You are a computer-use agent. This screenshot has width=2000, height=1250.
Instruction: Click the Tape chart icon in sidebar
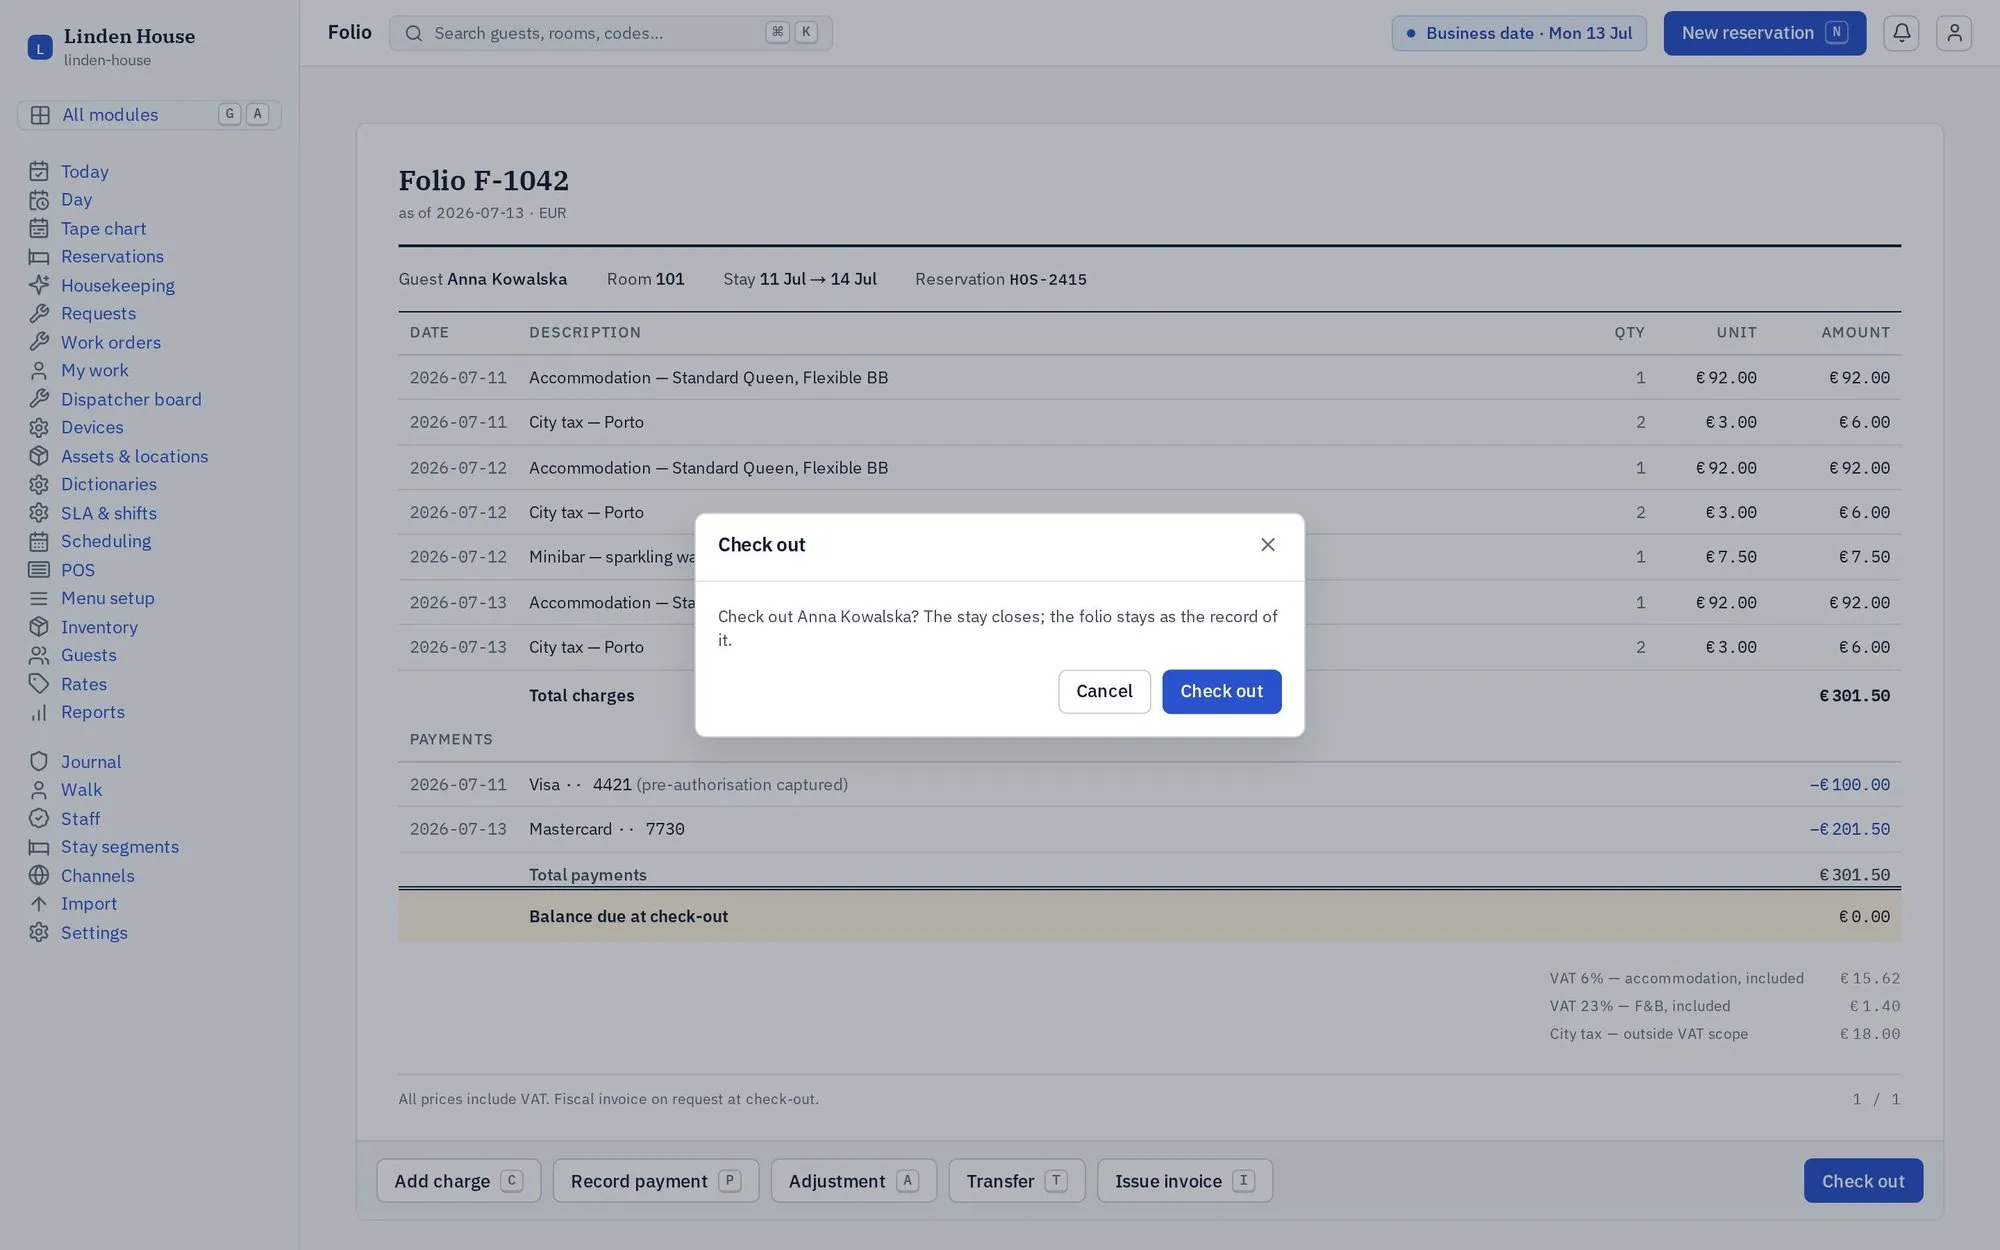[39, 229]
